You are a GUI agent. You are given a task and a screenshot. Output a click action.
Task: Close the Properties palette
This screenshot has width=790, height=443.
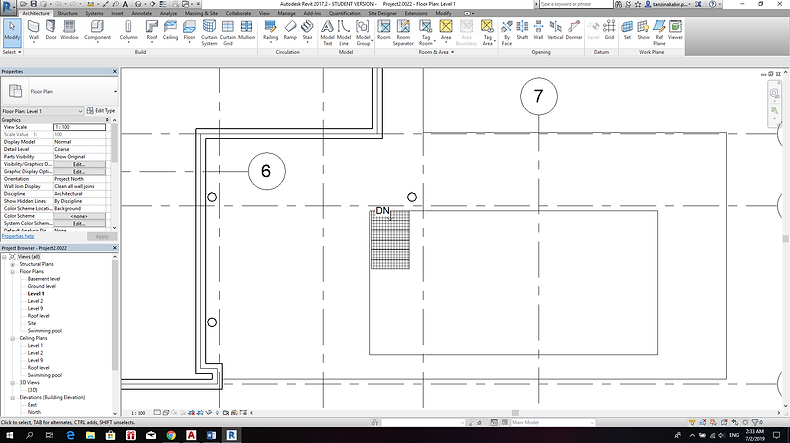[x=114, y=72]
